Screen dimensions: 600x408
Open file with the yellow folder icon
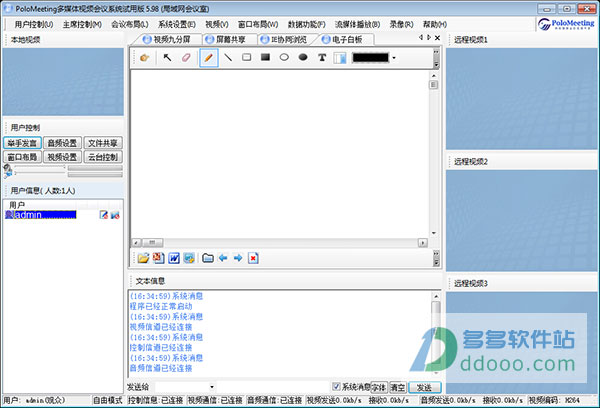pyautogui.click(x=143, y=258)
